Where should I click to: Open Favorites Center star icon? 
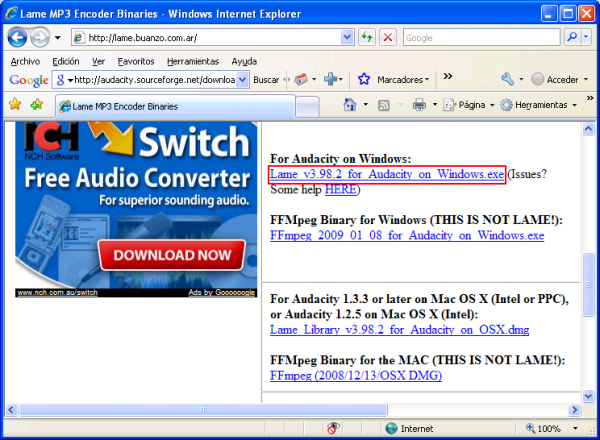pyautogui.click(x=15, y=104)
